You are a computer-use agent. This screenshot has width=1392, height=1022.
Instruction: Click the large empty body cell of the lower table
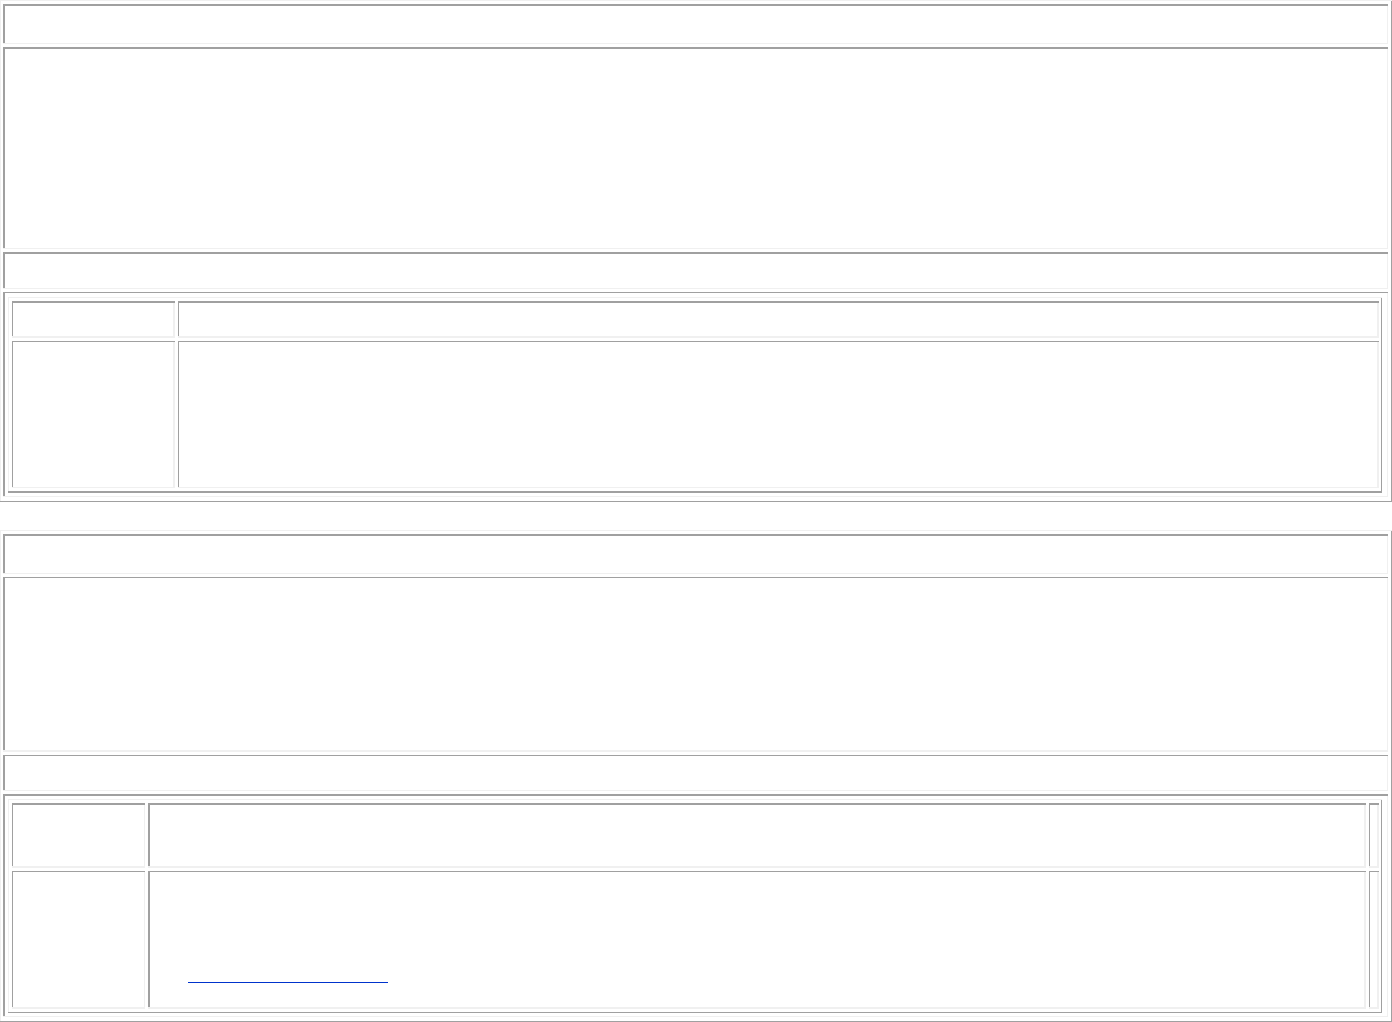tap(695, 663)
